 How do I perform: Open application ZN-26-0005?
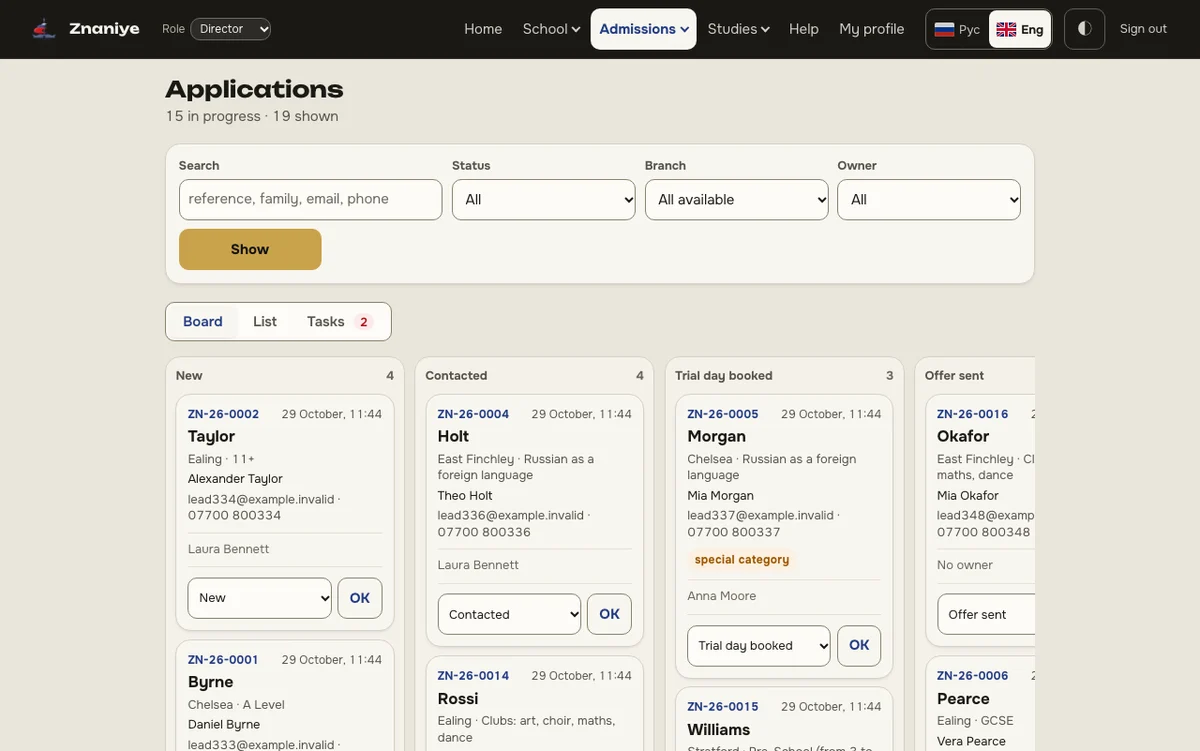click(x=723, y=414)
